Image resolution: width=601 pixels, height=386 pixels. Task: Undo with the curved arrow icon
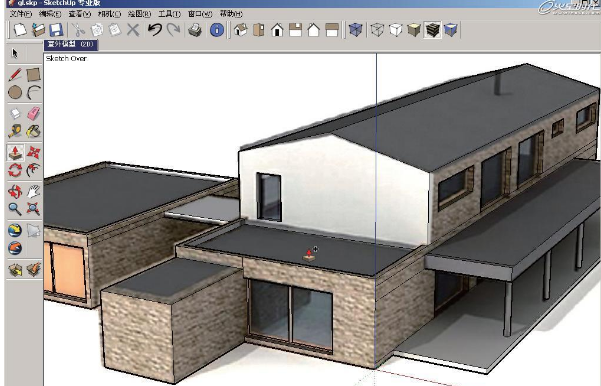point(154,30)
